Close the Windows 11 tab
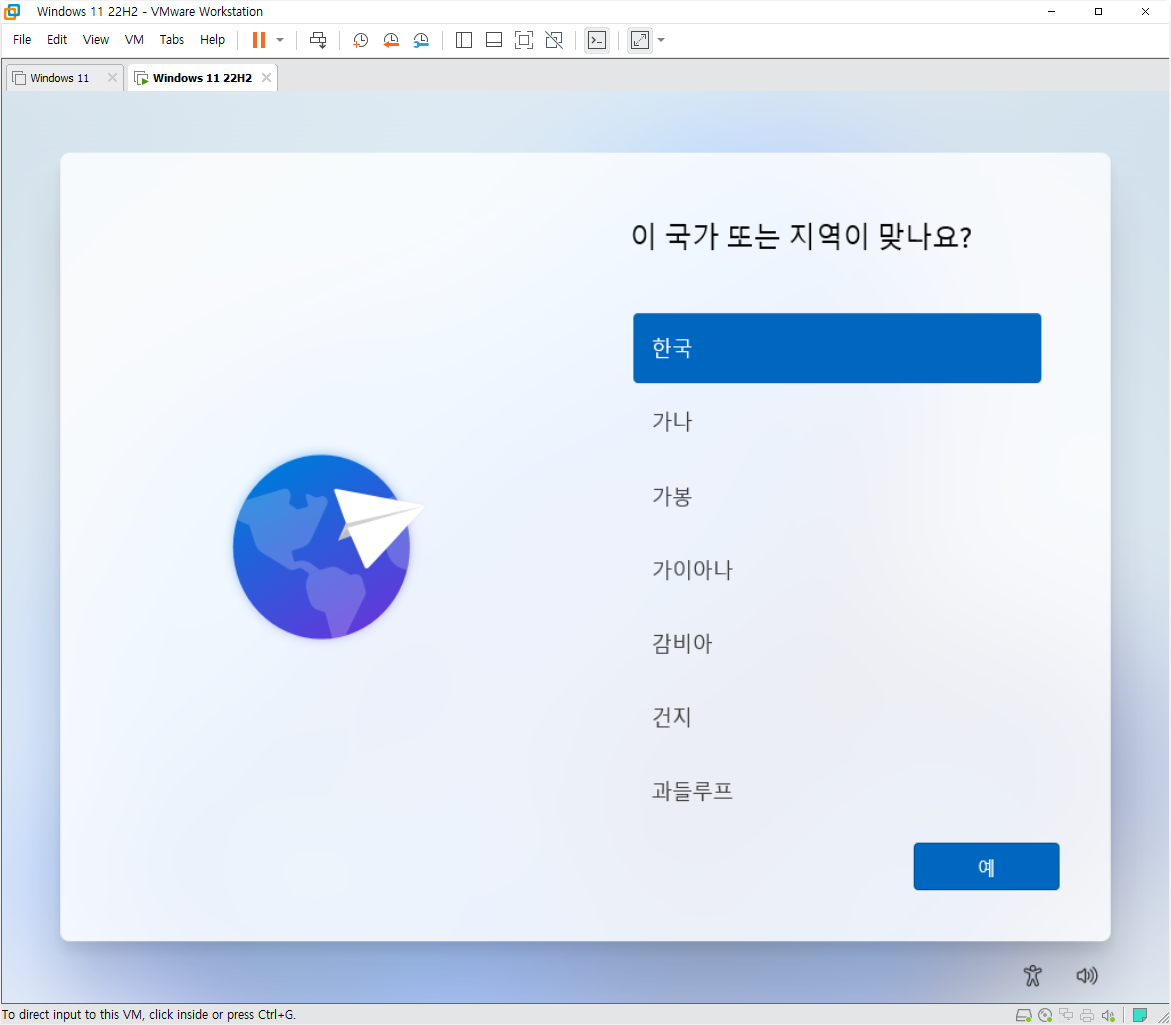This screenshot has height=1025, width=1171. (112, 78)
